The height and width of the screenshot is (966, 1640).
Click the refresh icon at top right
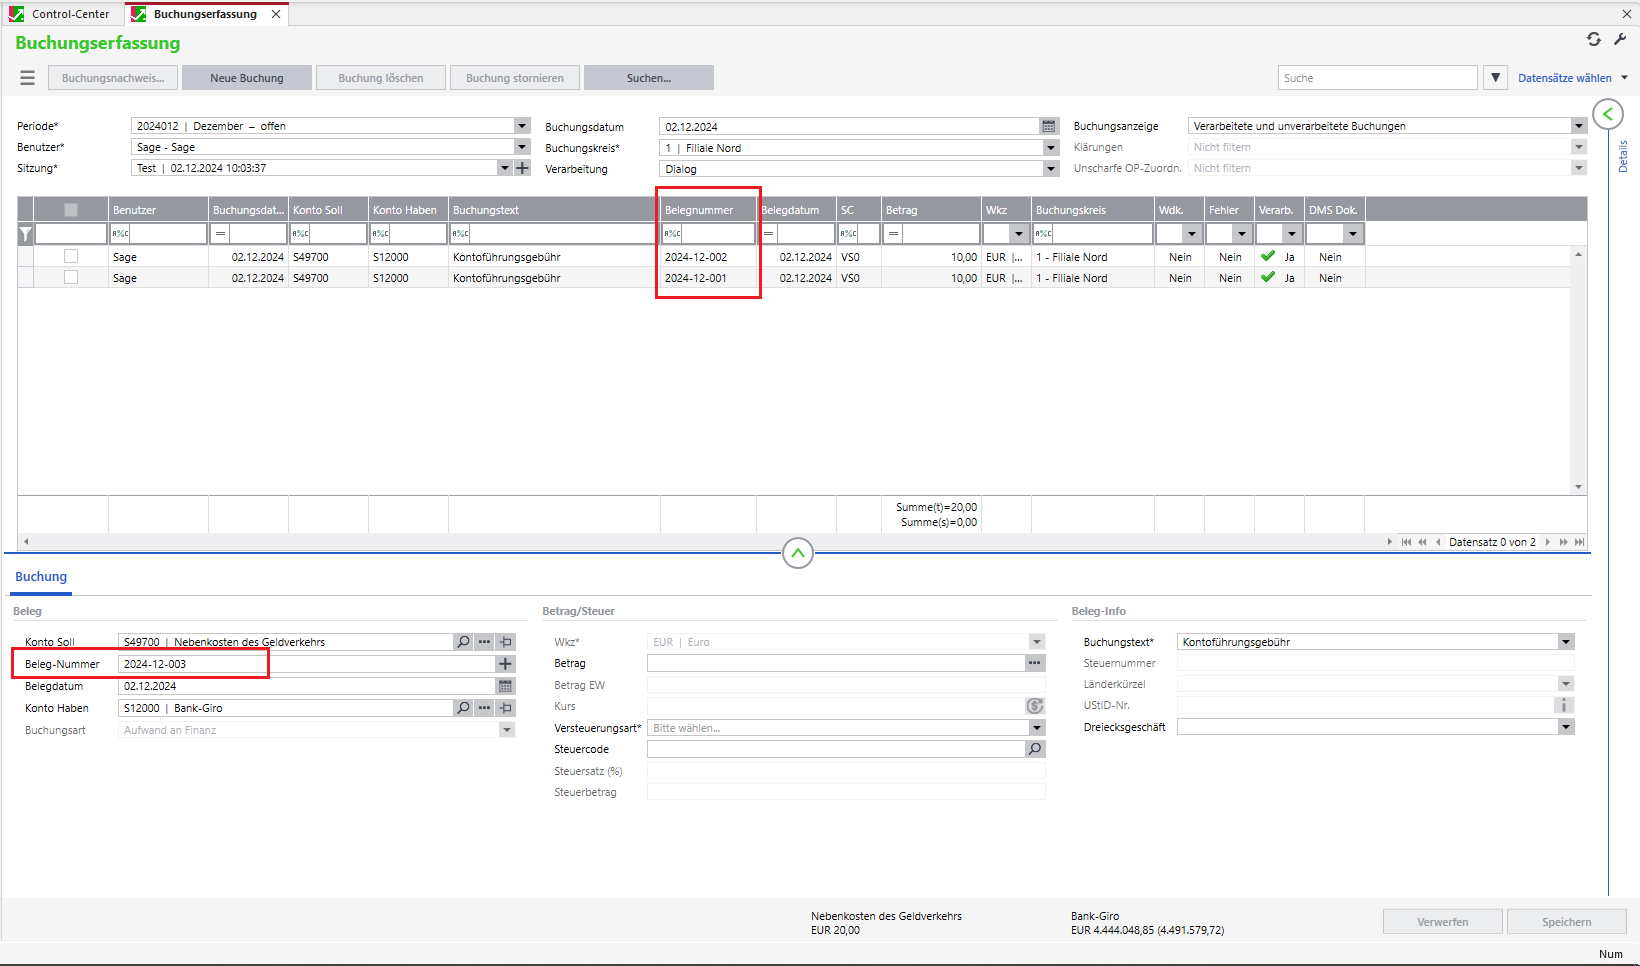(1594, 39)
